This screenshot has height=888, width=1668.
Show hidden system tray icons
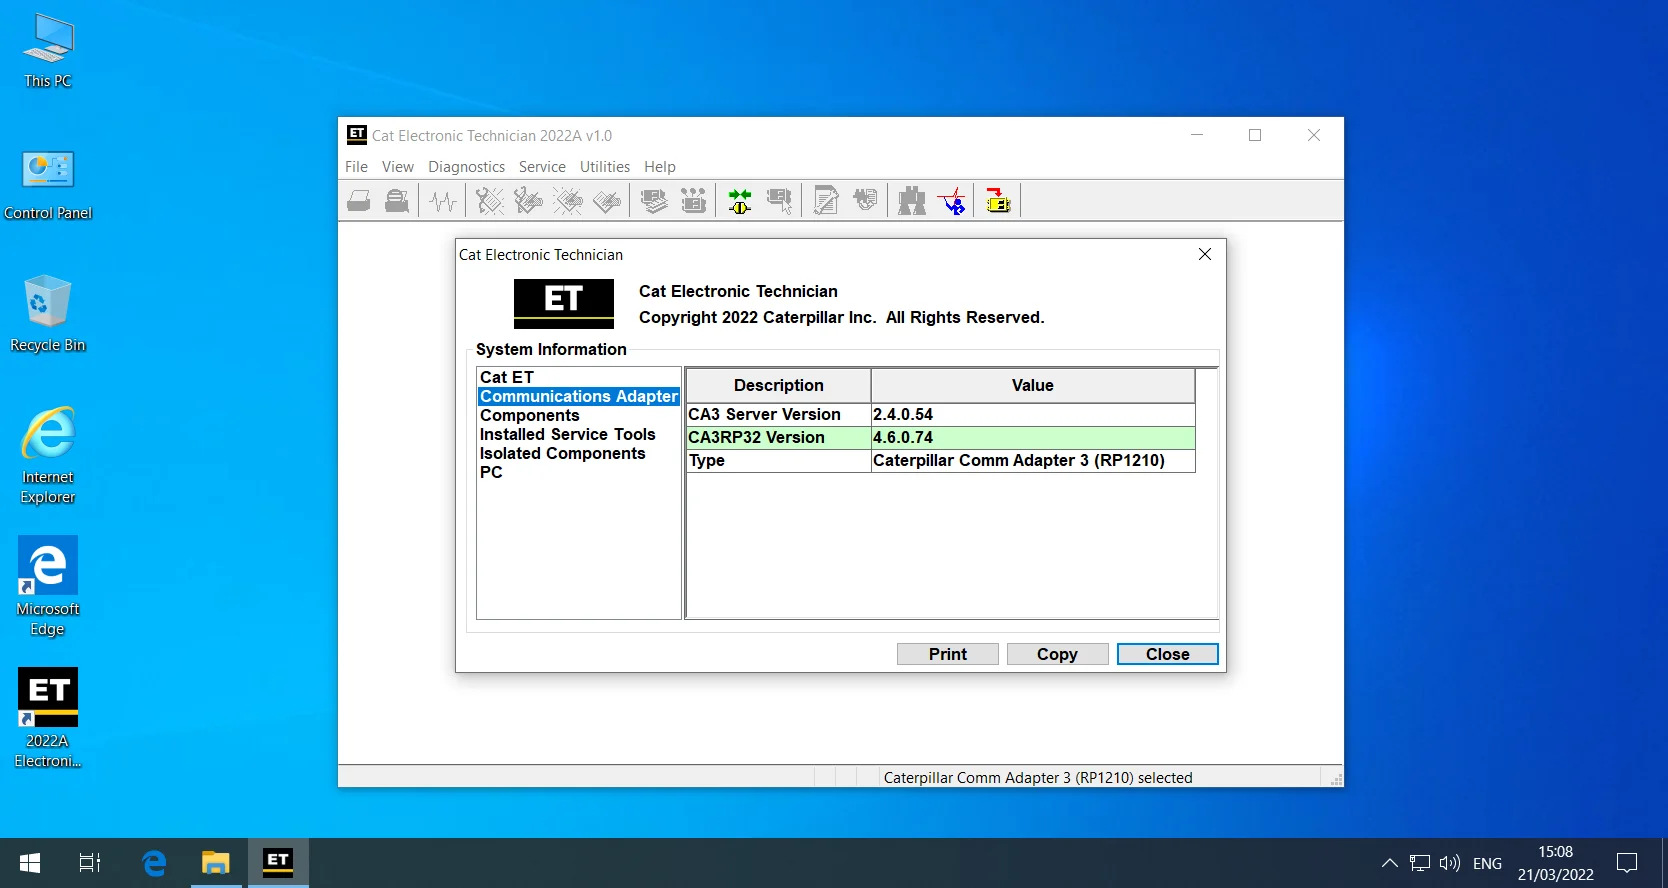pos(1390,863)
